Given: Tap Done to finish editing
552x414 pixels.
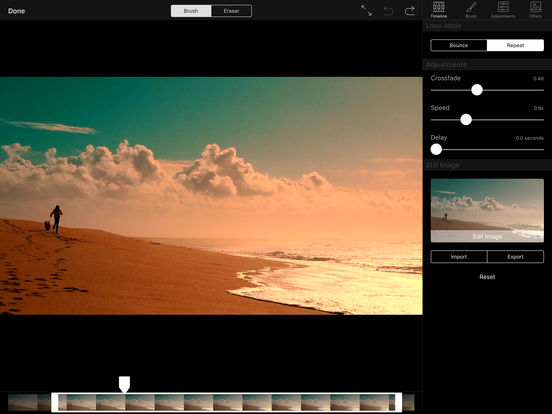Looking at the screenshot, I should tap(16, 11).
